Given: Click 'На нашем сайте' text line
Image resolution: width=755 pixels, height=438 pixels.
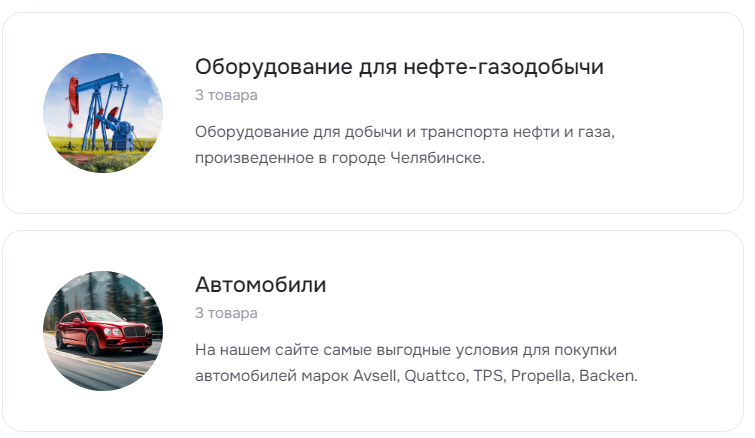Looking at the screenshot, I should point(406,349).
